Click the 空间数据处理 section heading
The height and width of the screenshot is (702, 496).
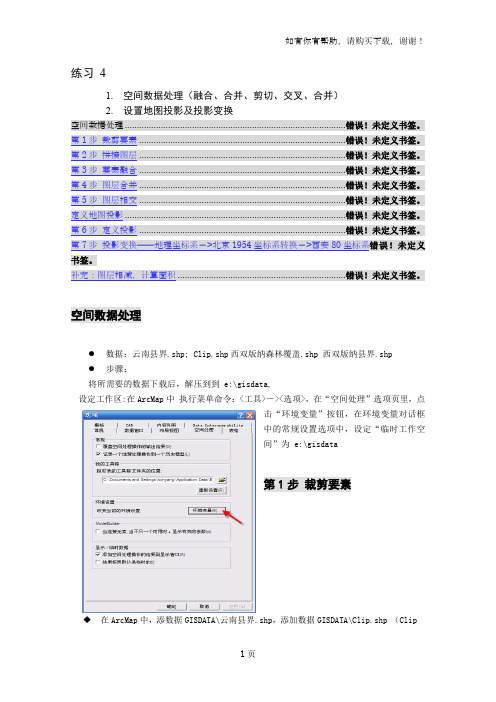coord(106,316)
